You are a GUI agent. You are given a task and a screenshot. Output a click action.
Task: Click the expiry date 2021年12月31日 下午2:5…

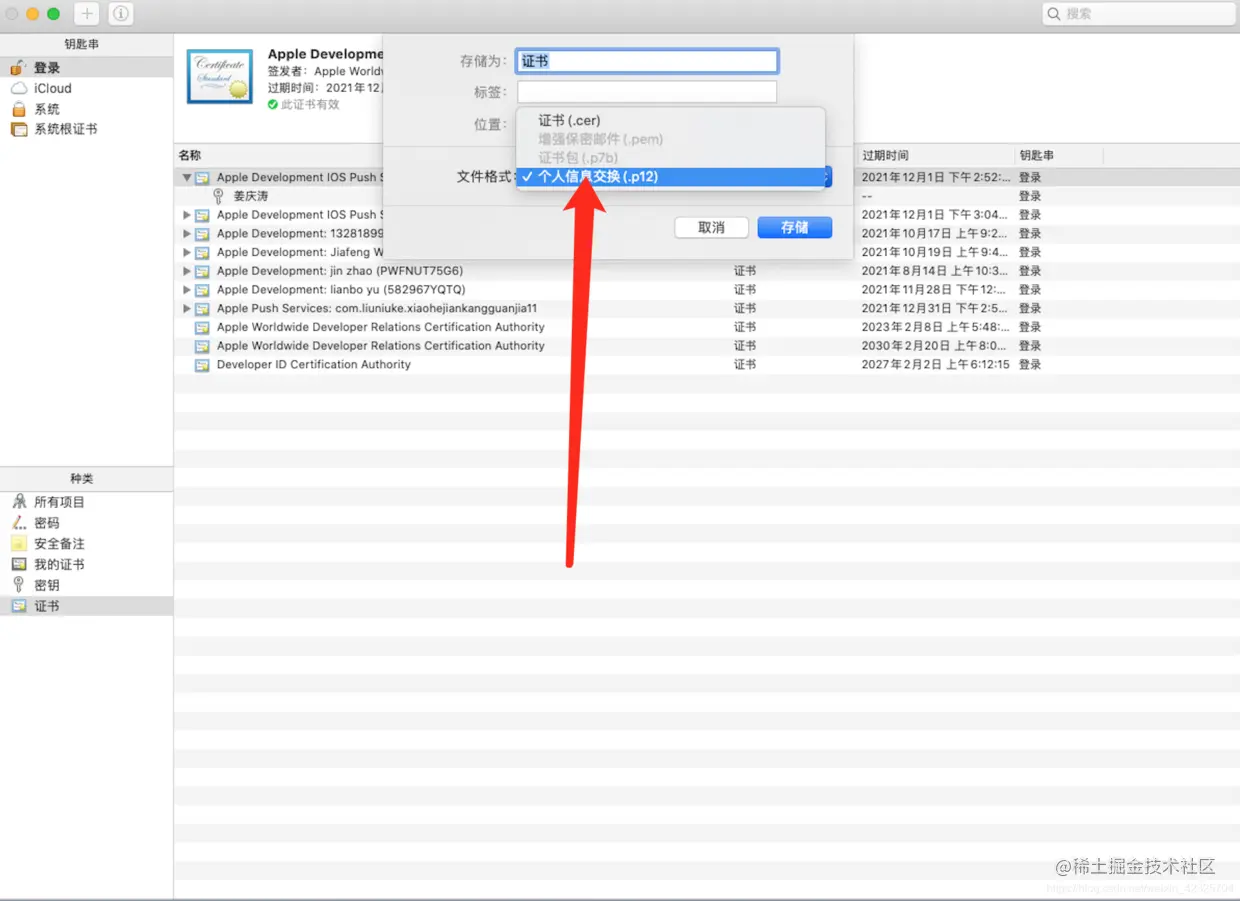point(935,308)
